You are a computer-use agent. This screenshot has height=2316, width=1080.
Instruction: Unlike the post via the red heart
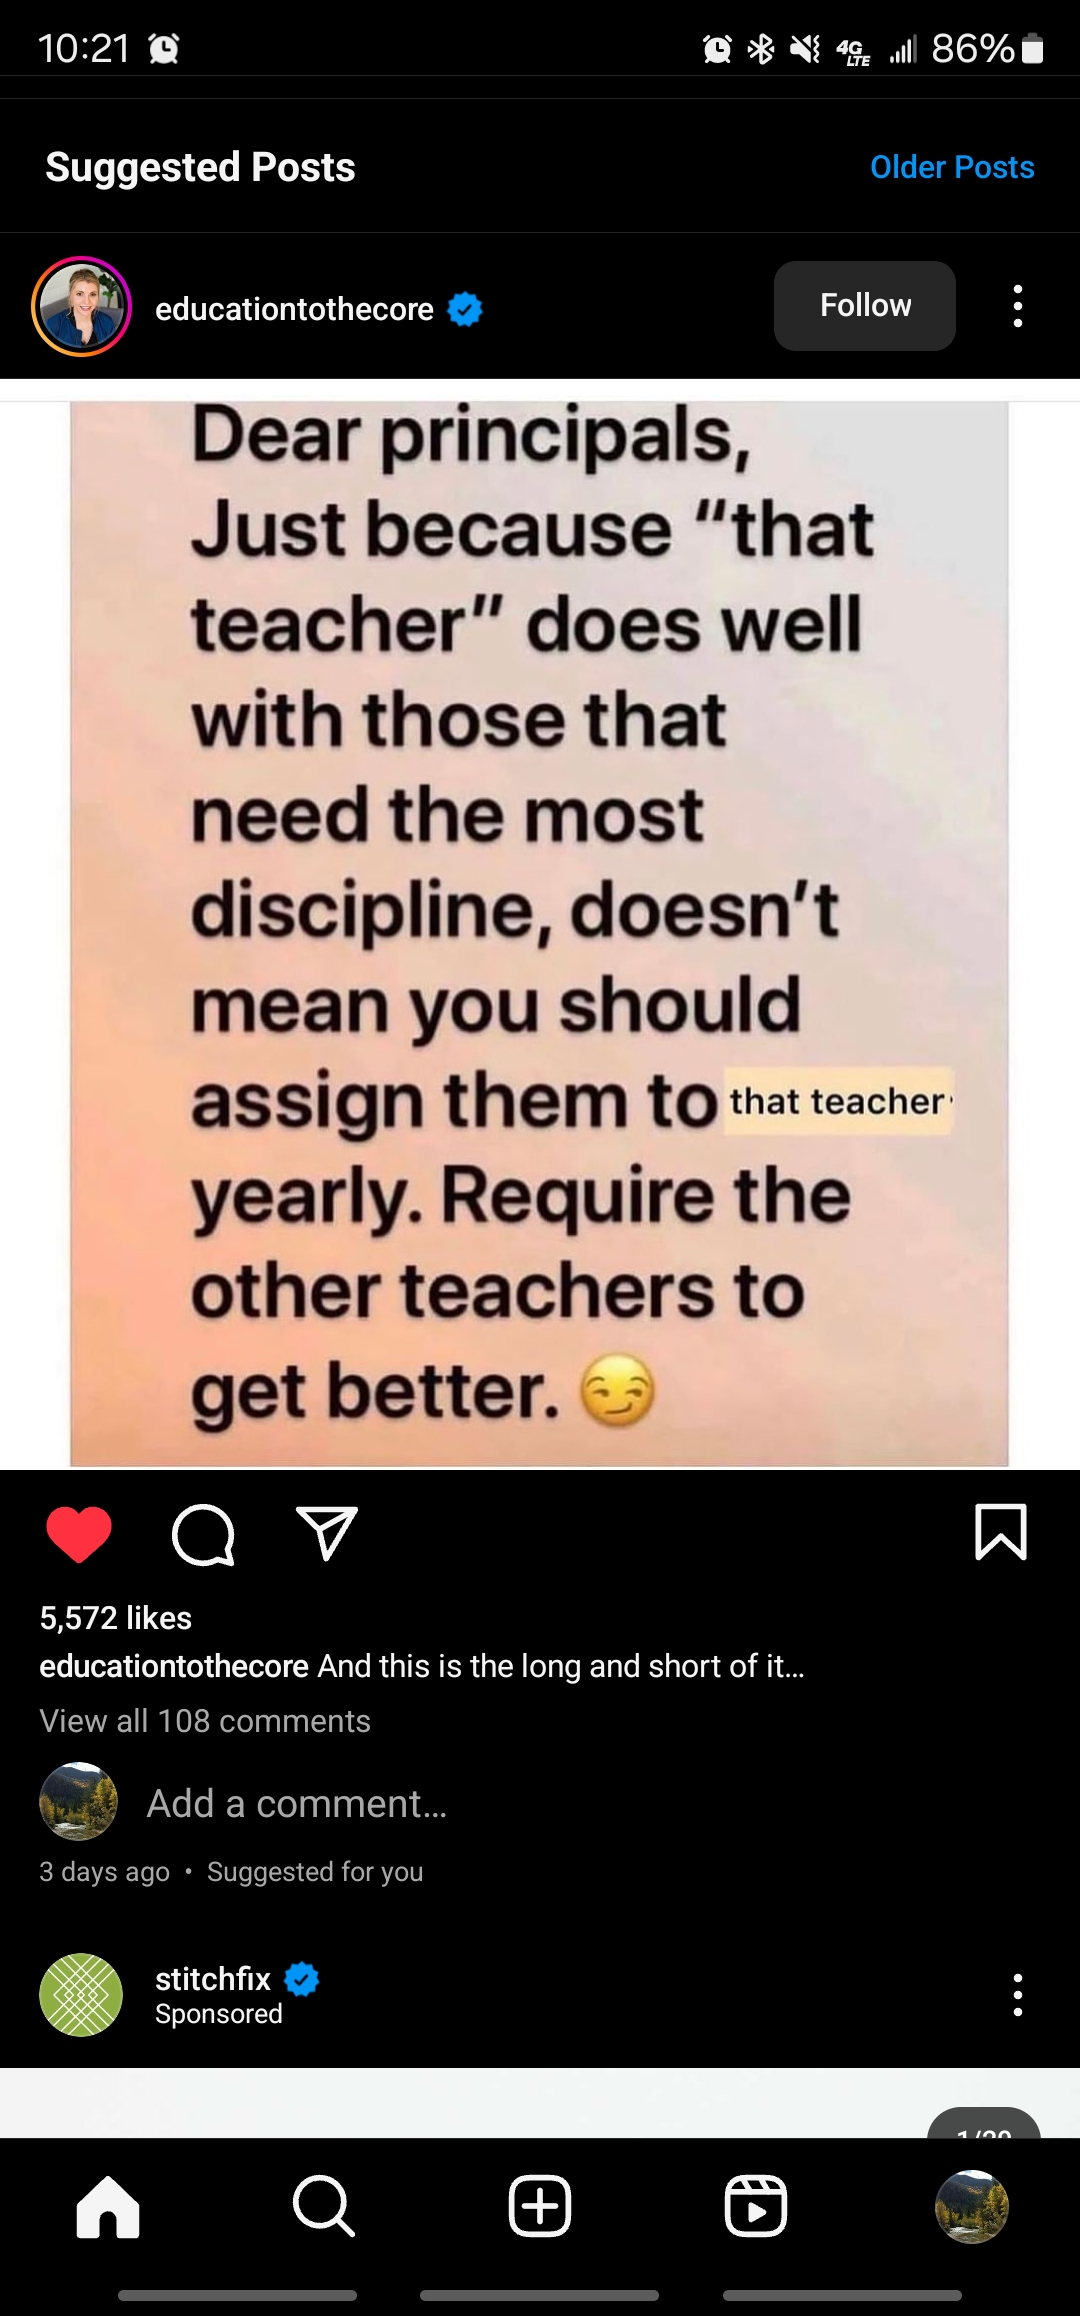(79, 1533)
